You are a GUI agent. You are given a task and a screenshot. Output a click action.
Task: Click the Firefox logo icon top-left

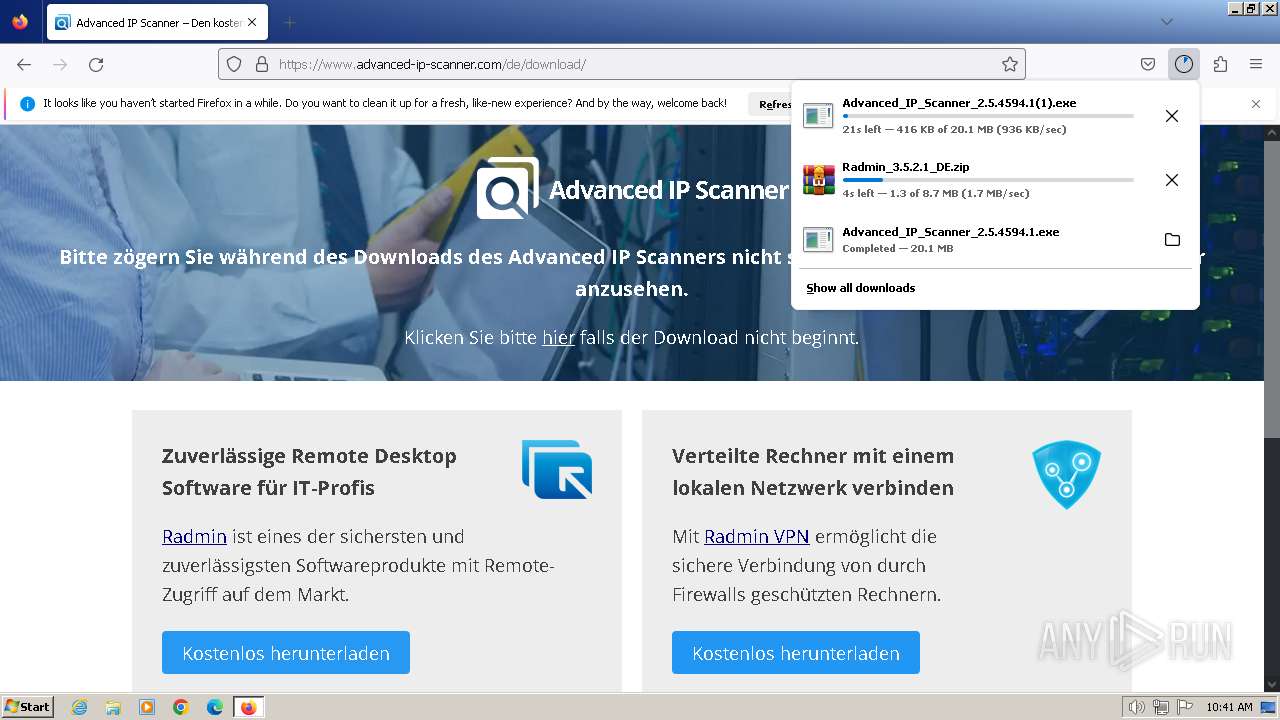(x=20, y=22)
